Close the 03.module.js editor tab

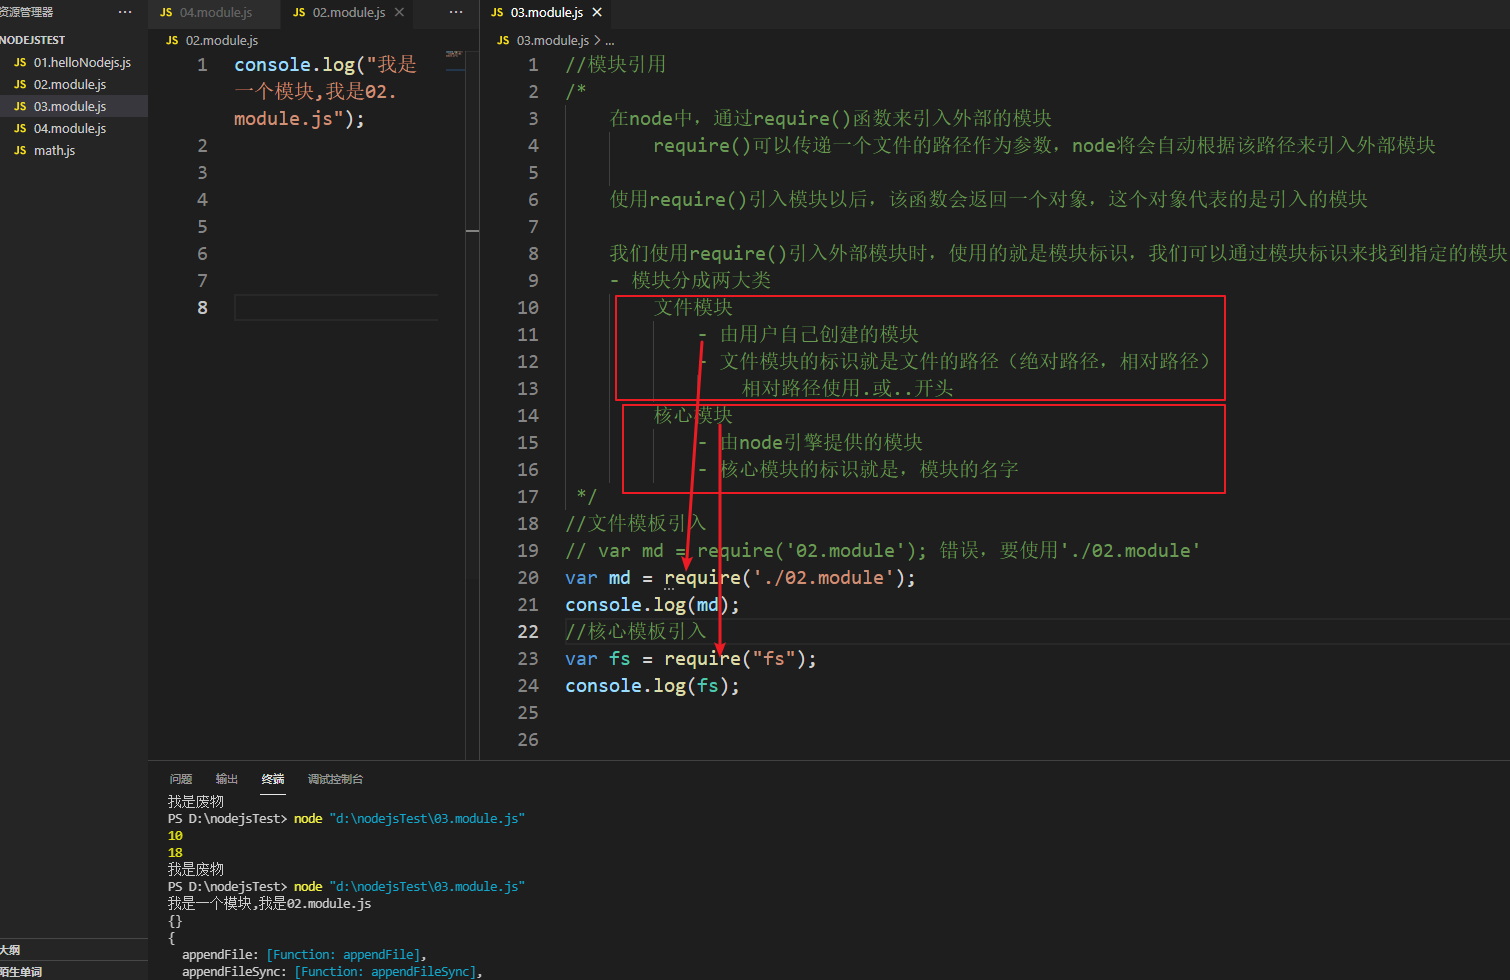(x=597, y=12)
